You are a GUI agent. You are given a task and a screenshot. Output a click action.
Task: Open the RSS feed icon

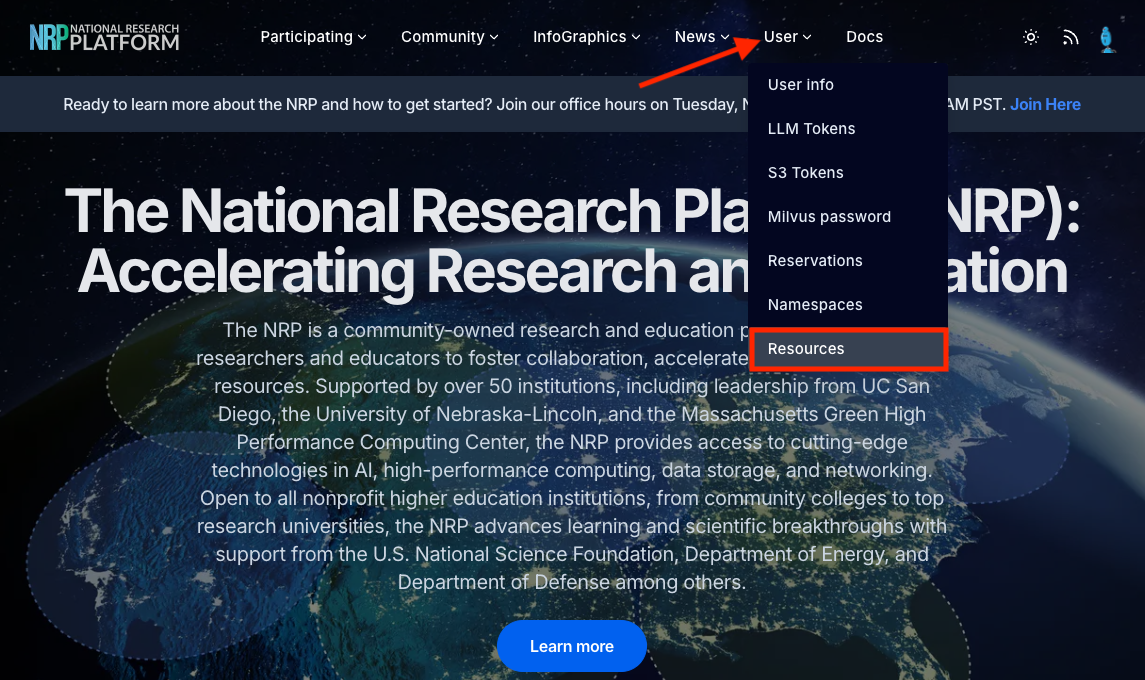tap(1070, 37)
